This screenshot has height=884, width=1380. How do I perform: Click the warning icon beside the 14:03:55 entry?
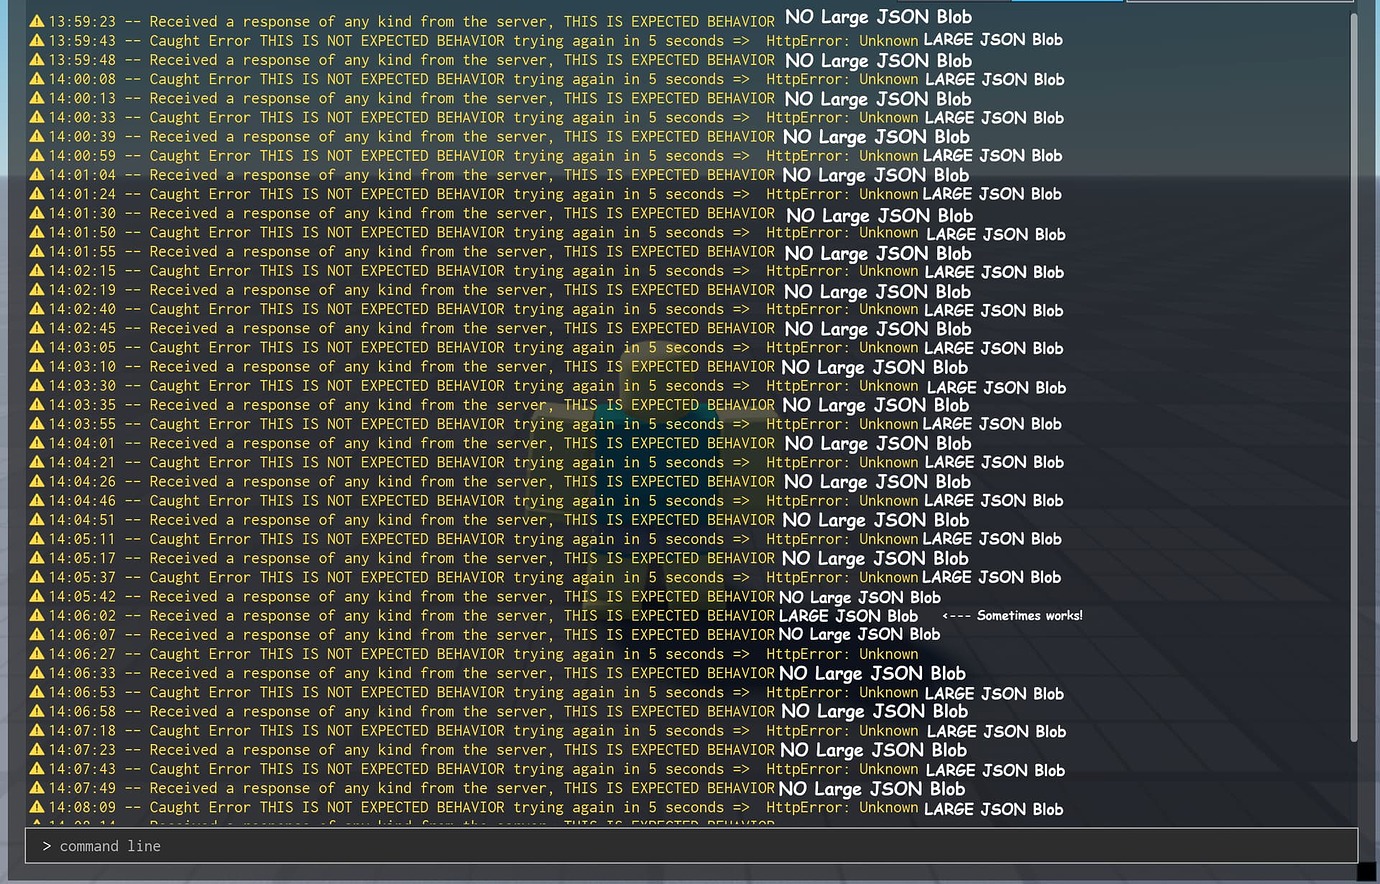[37, 423]
